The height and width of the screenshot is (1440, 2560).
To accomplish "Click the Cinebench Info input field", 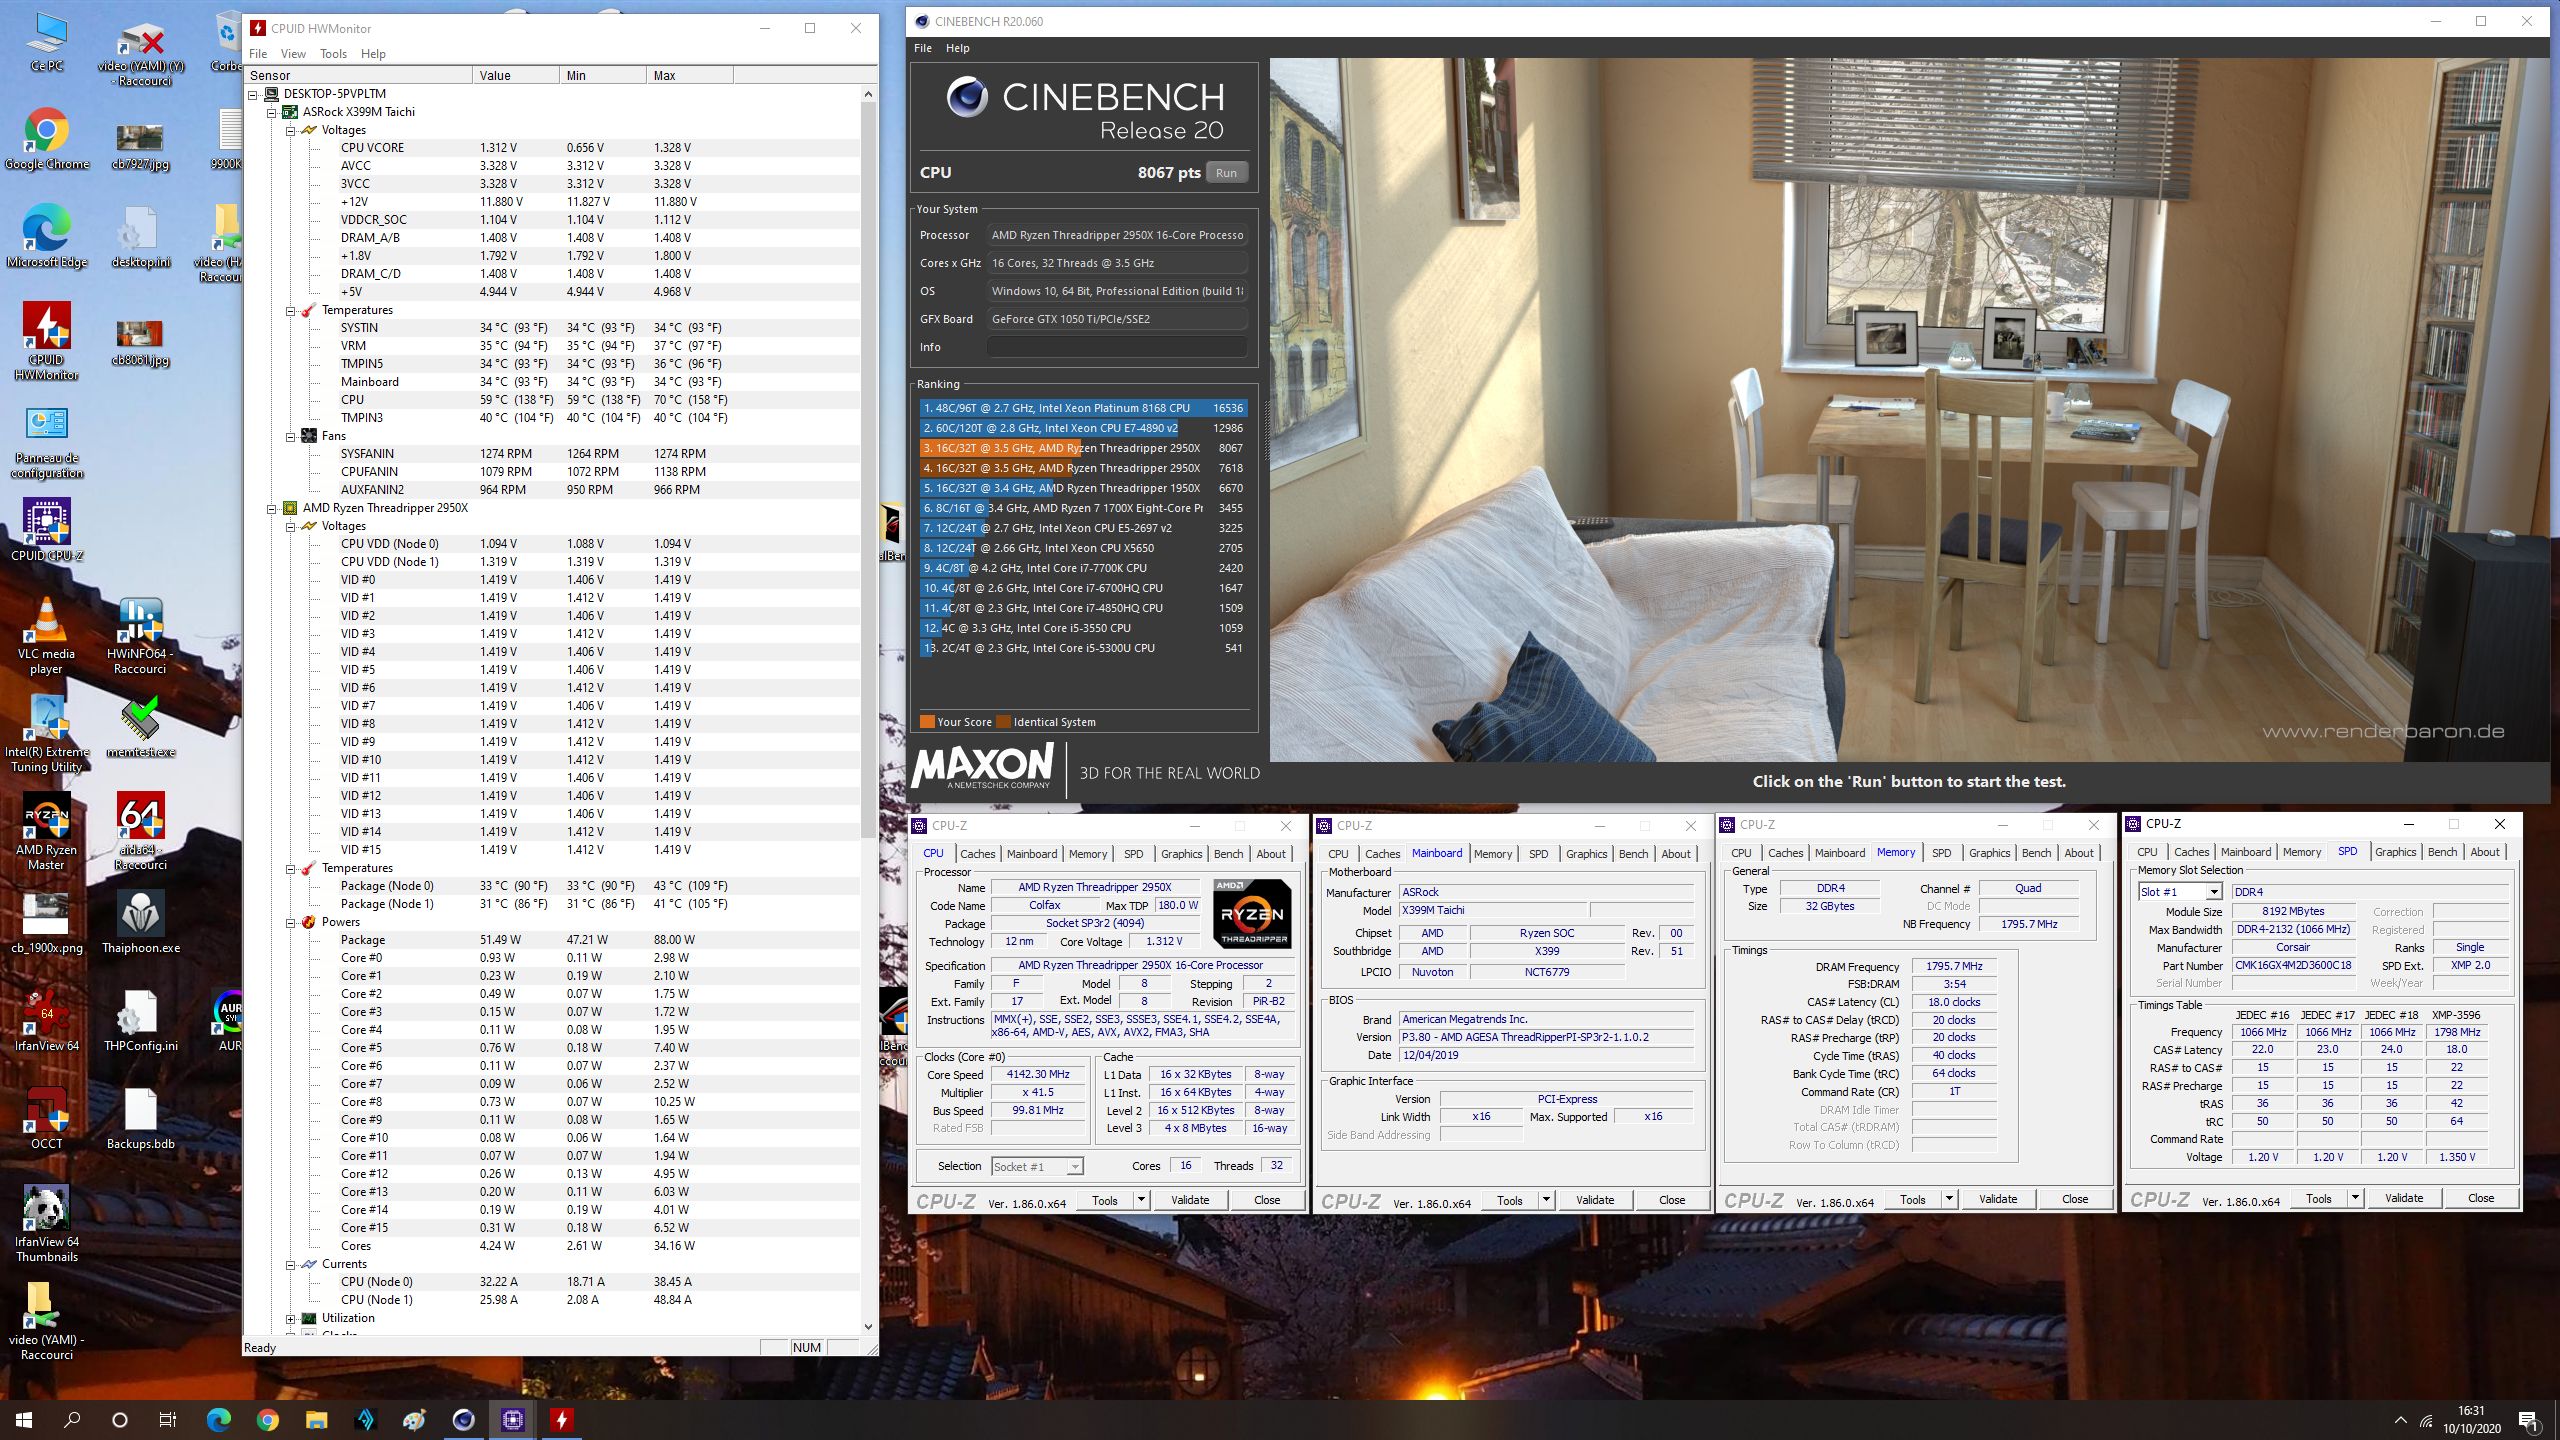I will pos(1117,347).
